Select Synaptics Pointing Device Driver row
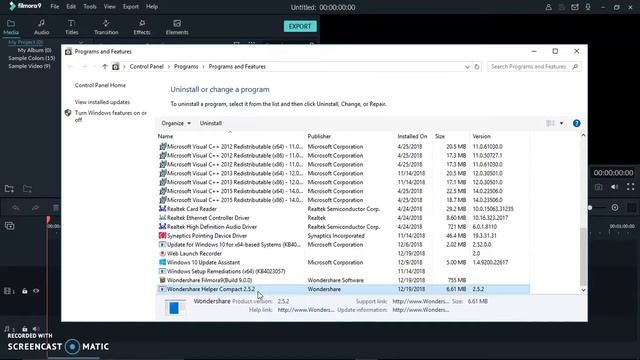Viewport: 640px width, 360px height. pyautogui.click(x=343, y=236)
